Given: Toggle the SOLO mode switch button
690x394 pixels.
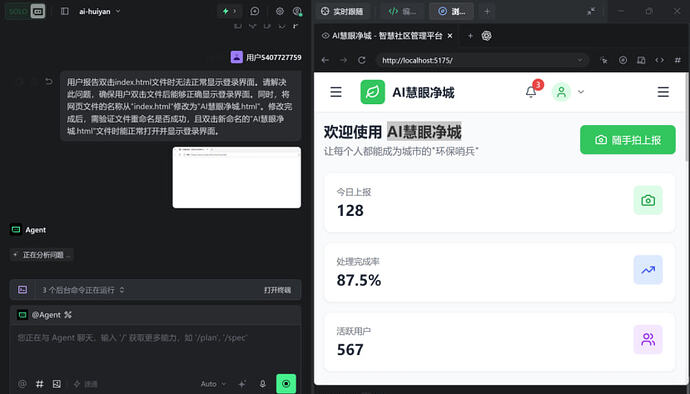Looking at the screenshot, I should tap(25, 11).
